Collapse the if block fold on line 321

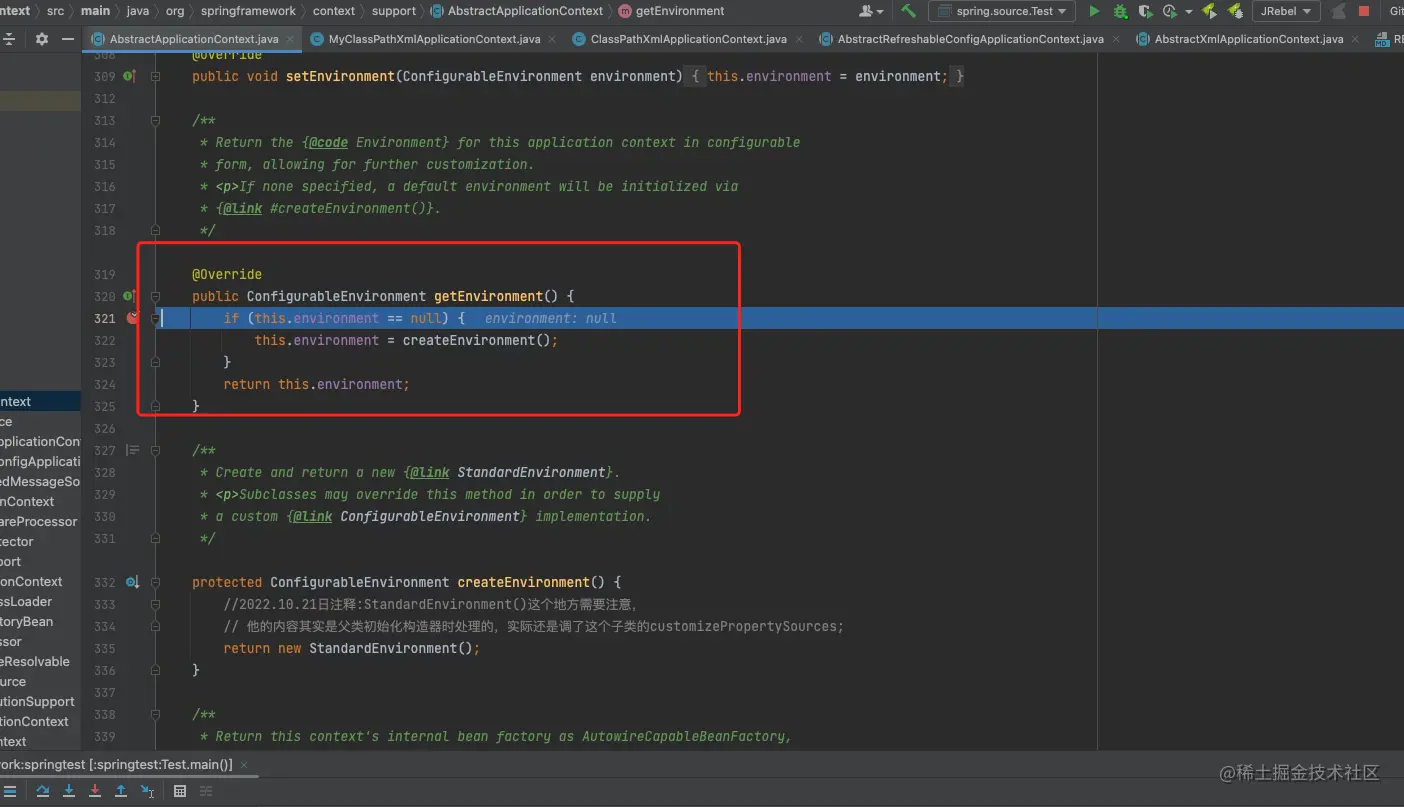[155, 318]
